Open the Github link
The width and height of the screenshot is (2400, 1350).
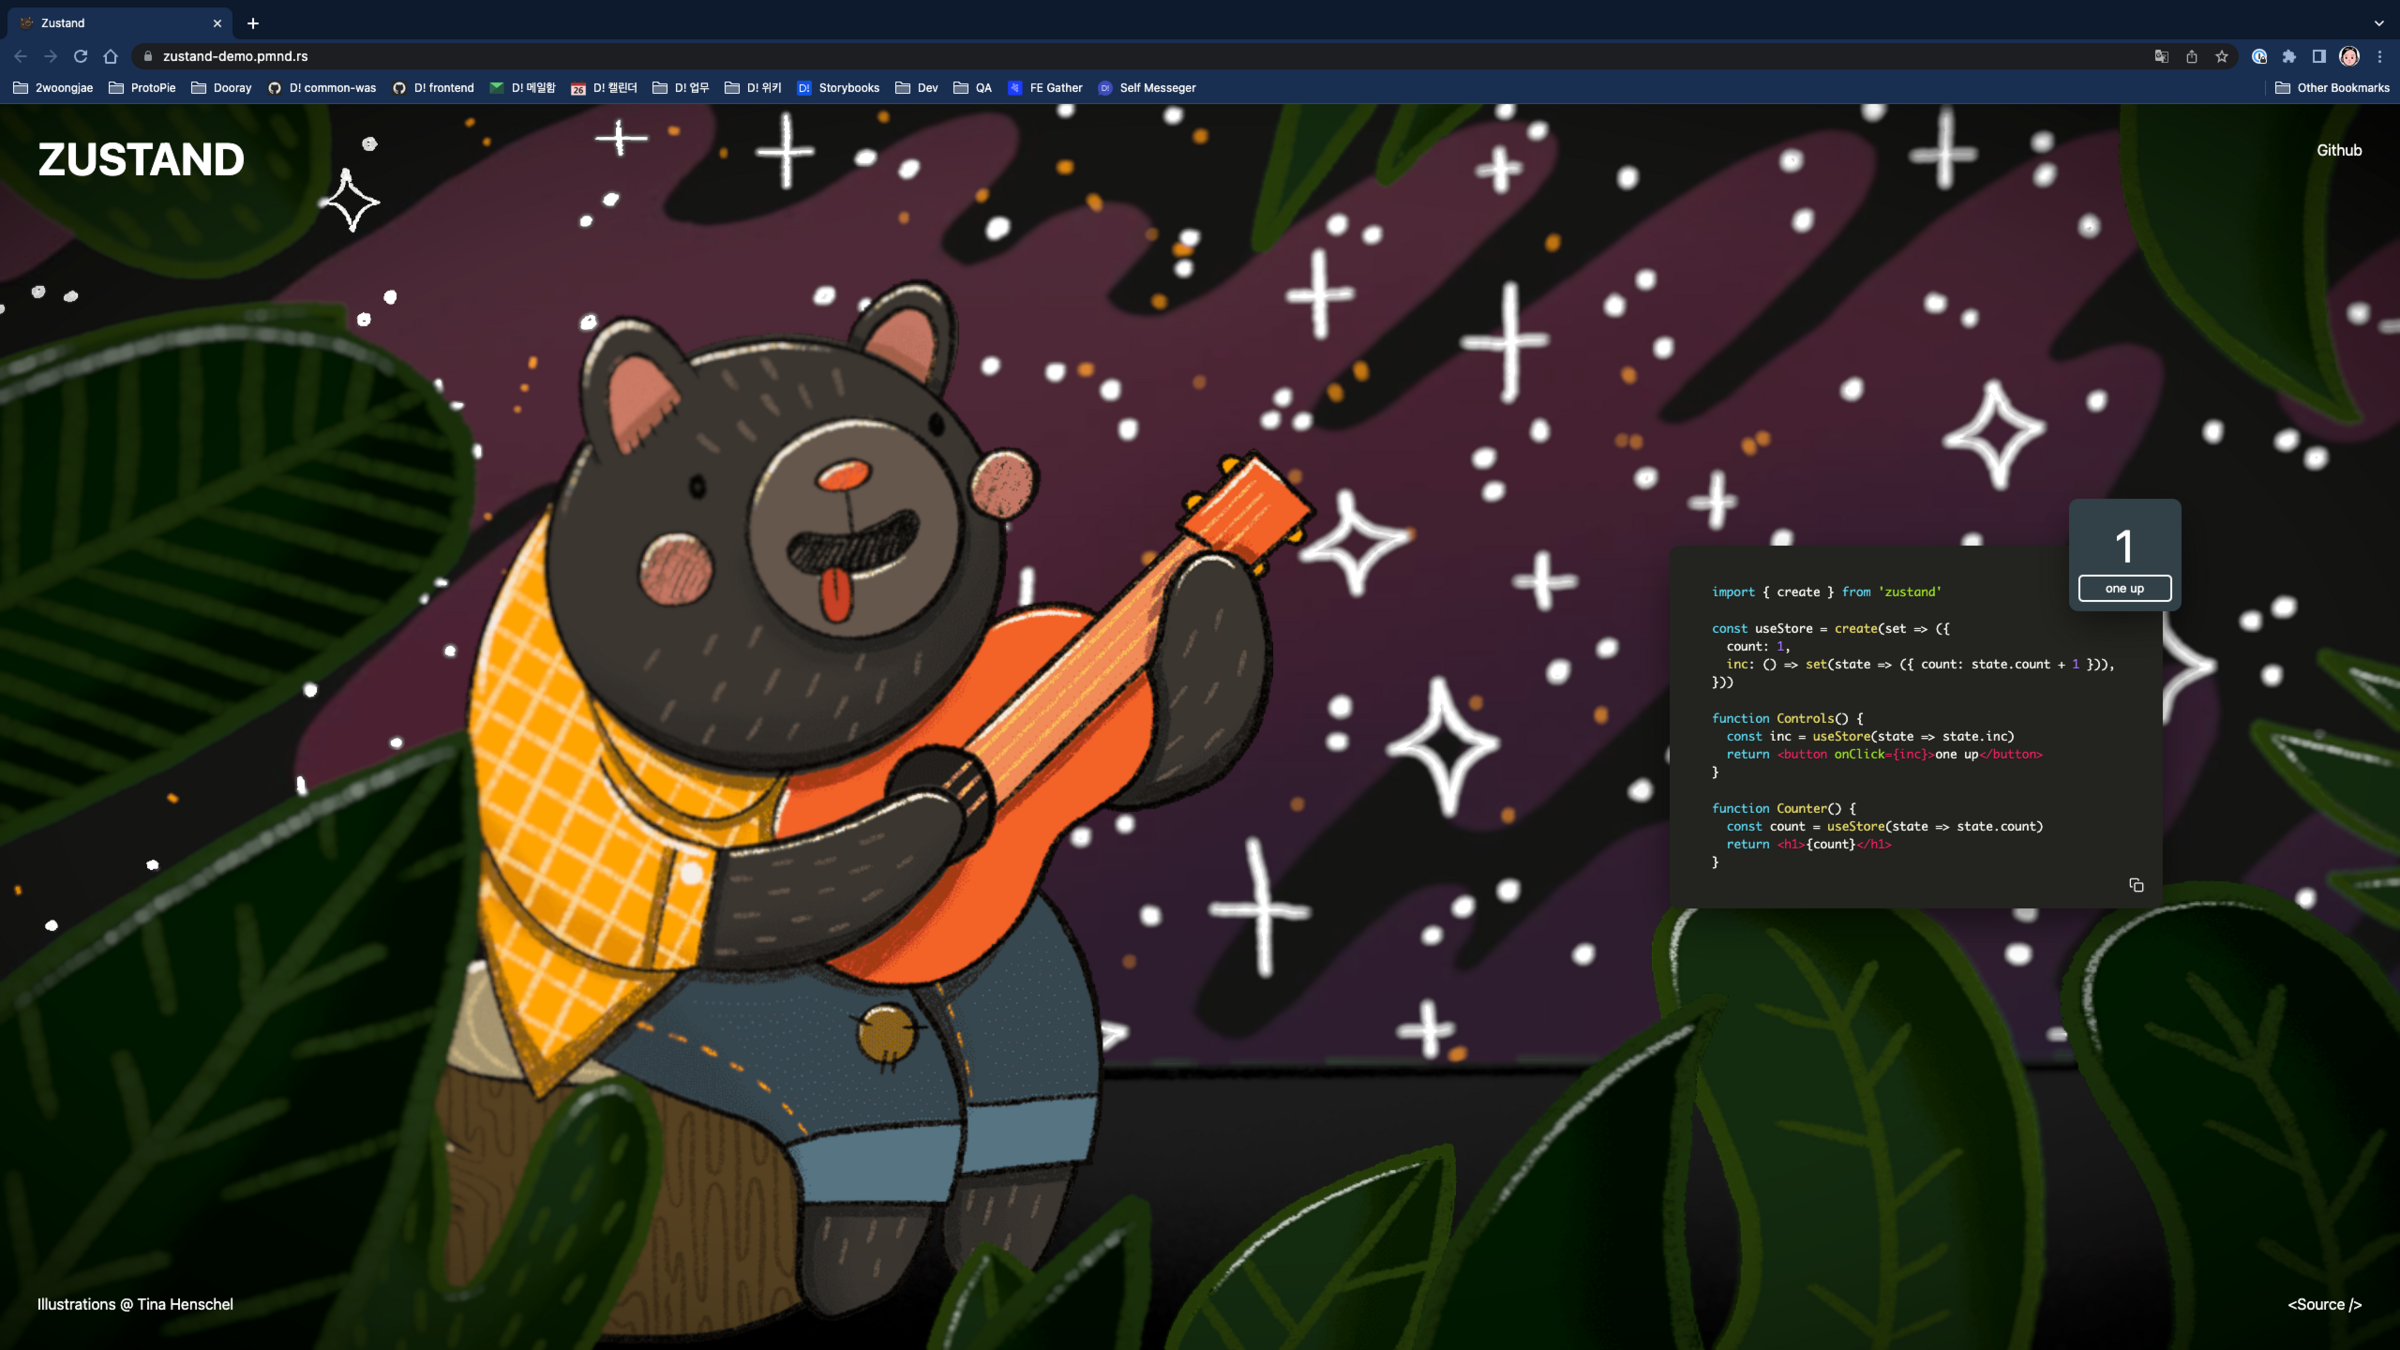pyautogui.click(x=2339, y=150)
